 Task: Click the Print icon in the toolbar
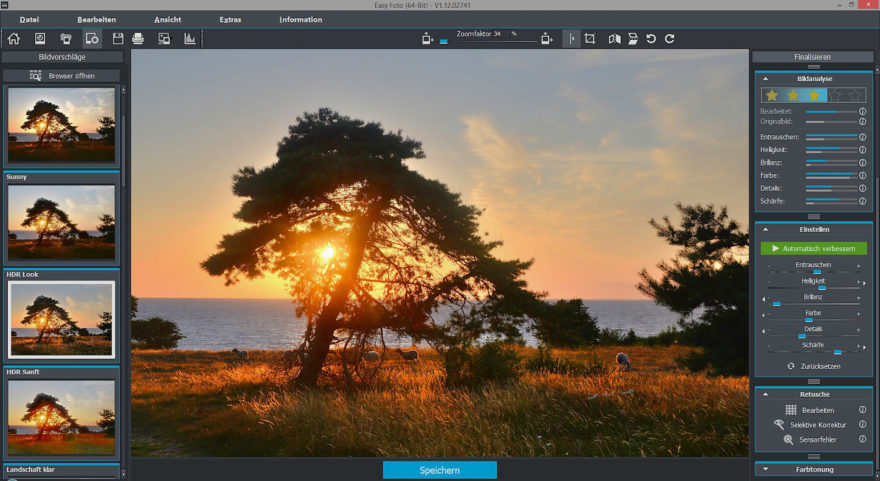point(138,39)
